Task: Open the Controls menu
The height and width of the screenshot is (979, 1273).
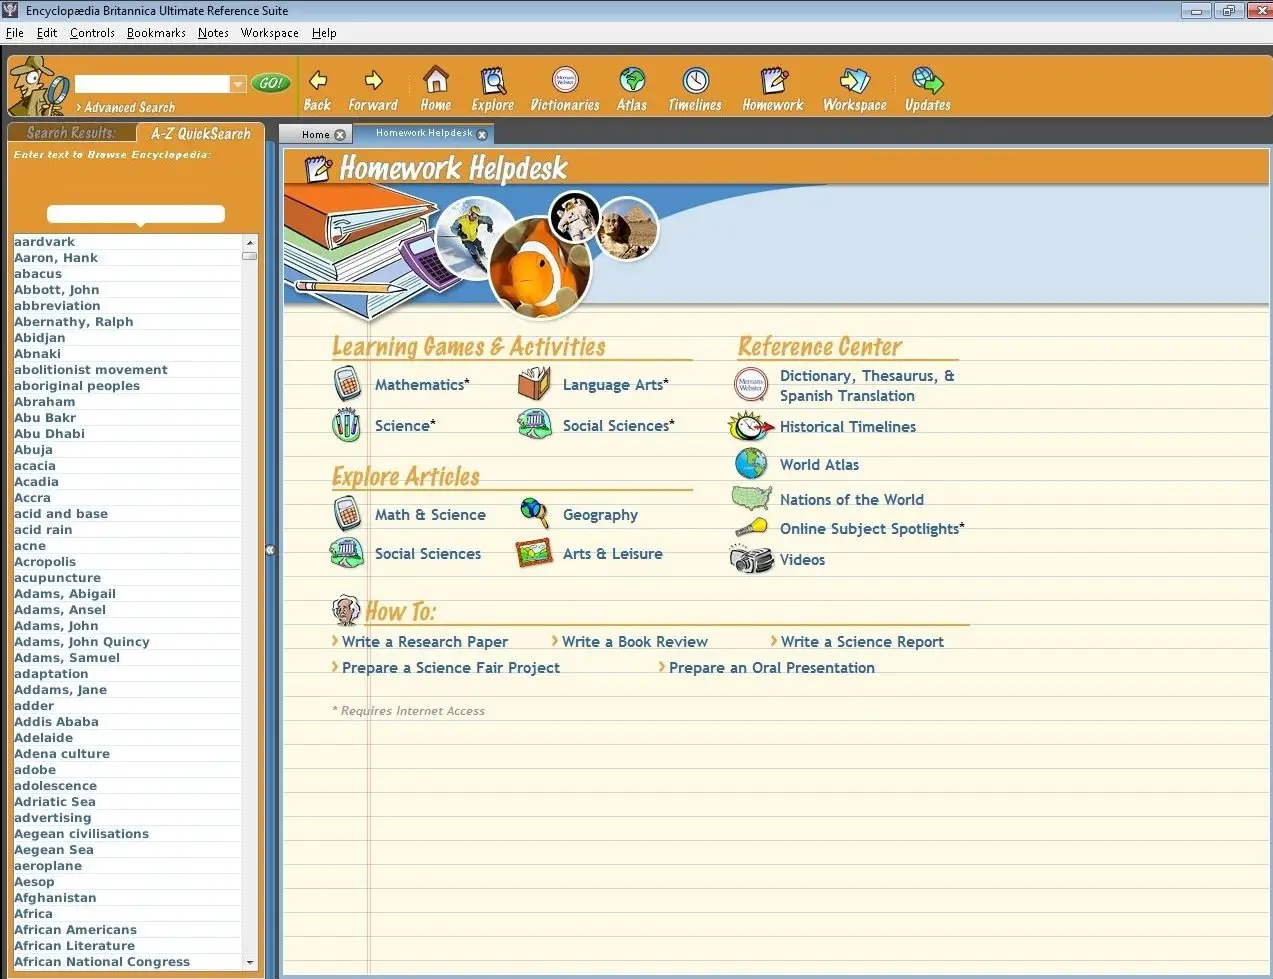Action: pos(92,33)
